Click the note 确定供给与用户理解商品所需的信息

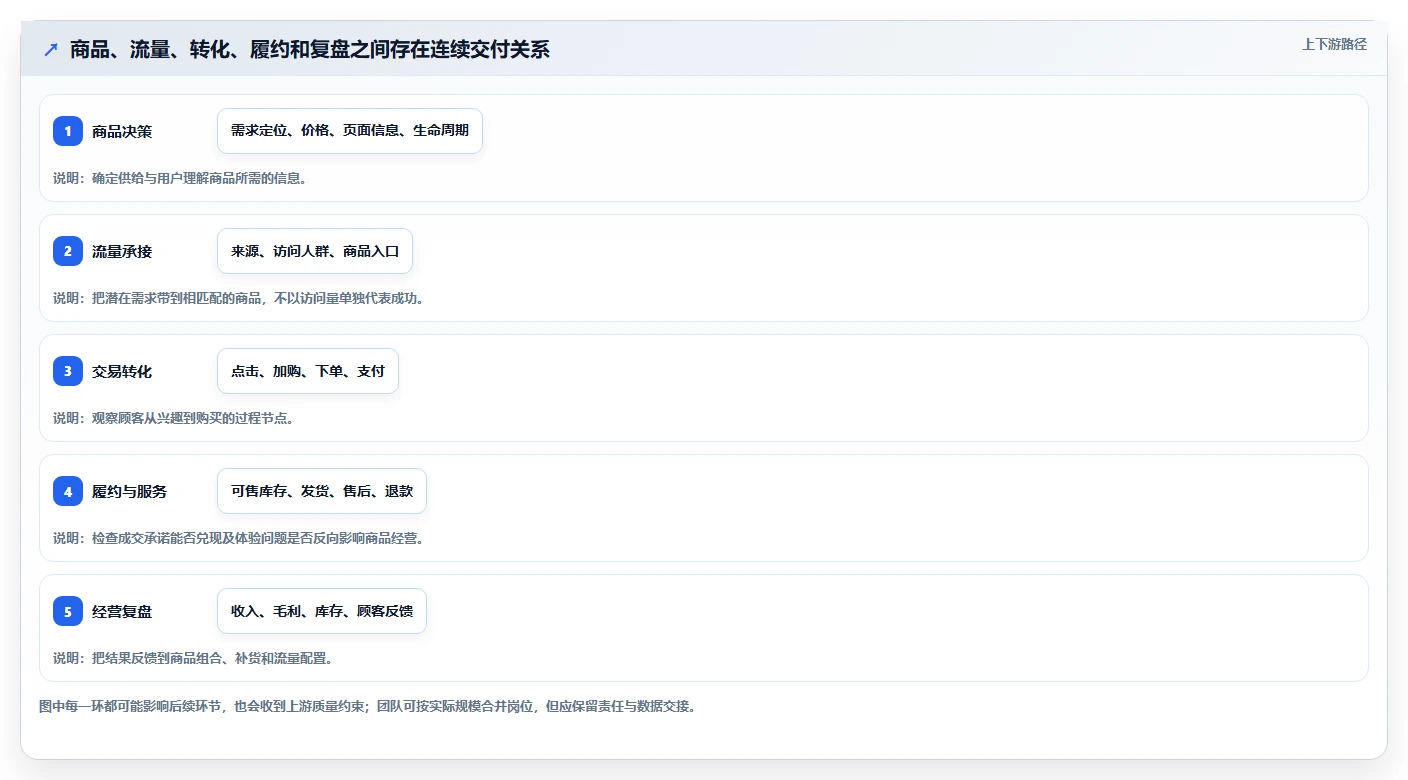coord(180,178)
